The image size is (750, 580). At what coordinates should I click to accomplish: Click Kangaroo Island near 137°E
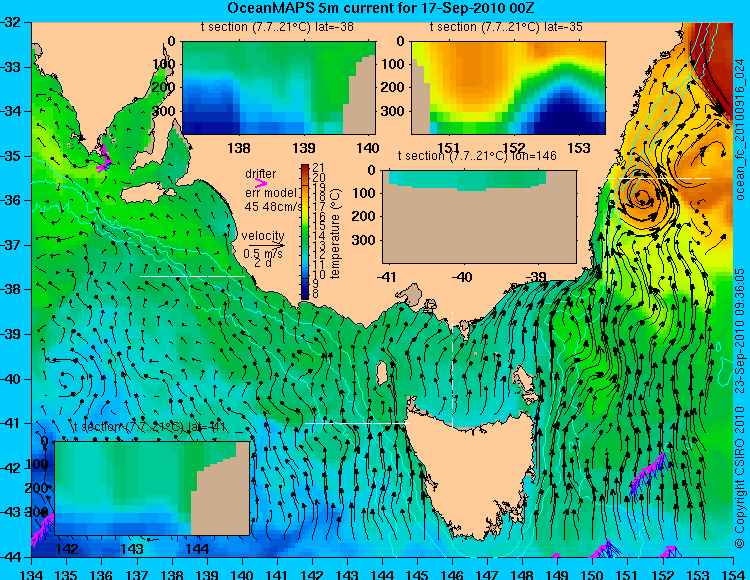point(147,194)
